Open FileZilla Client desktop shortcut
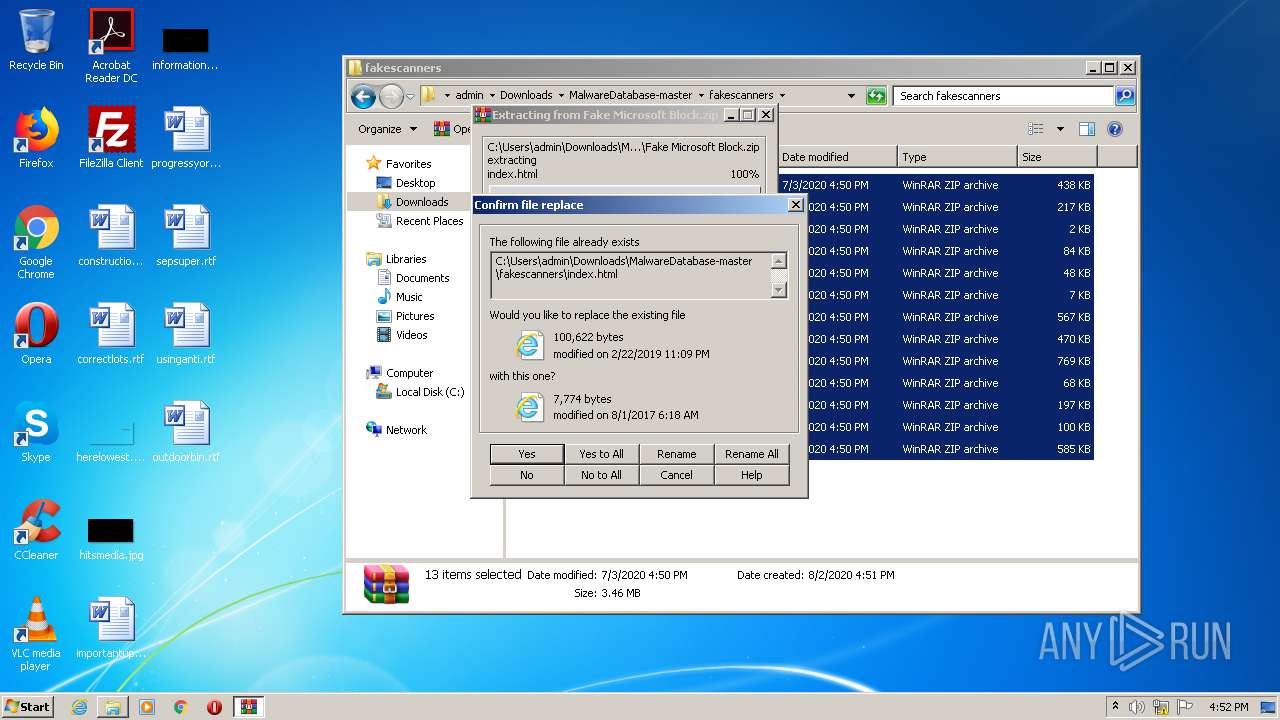This screenshot has width=1280, height=720. 111,138
